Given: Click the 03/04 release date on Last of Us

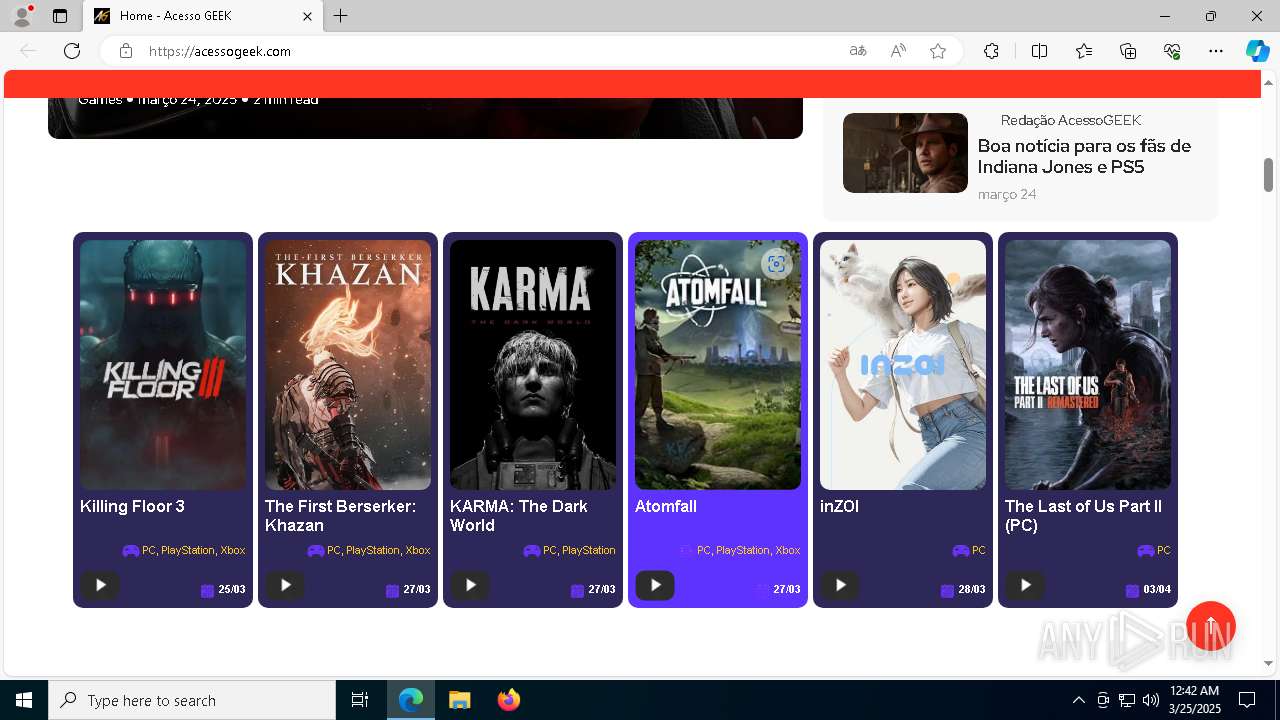Looking at the screenshot, I should tap(1157, 590).
